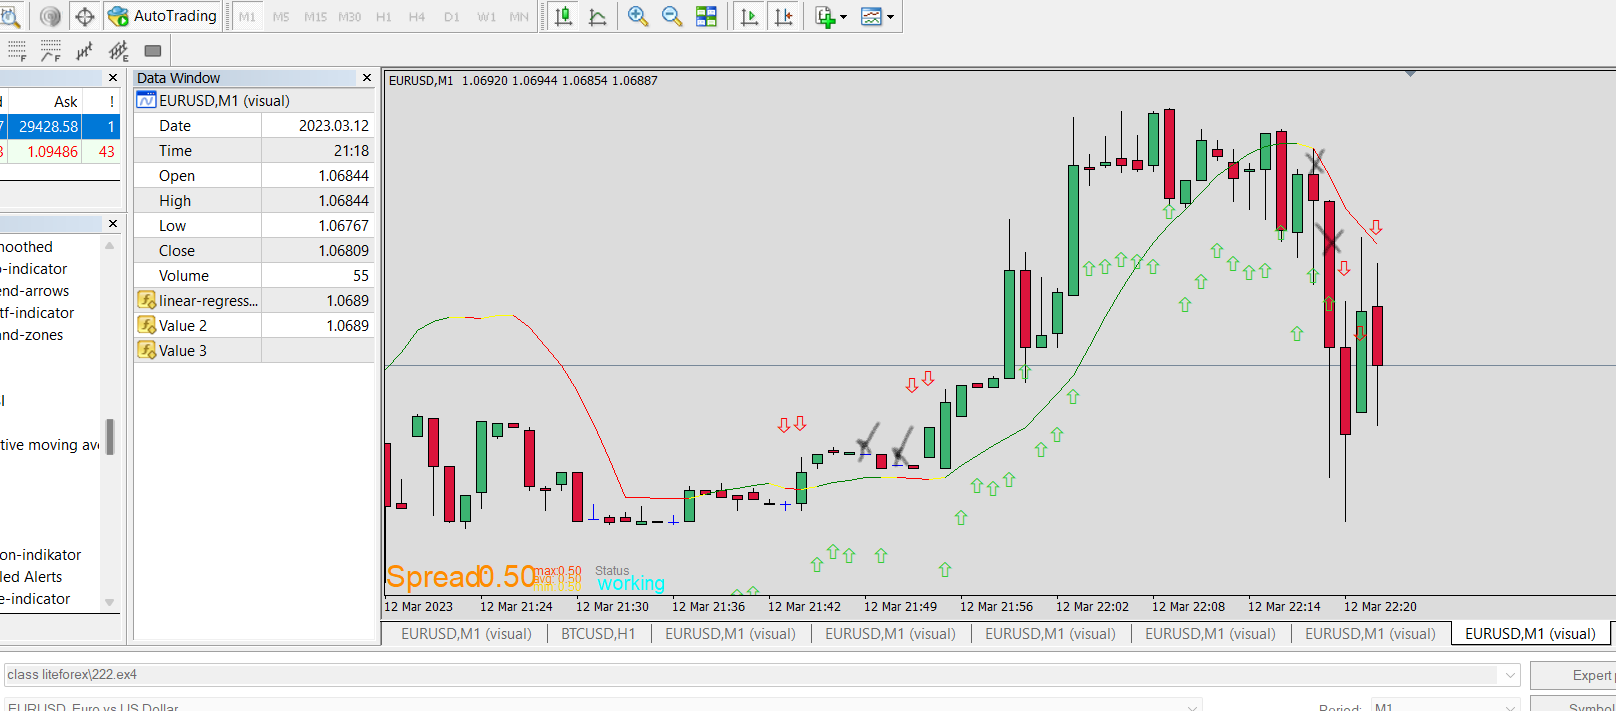Open the expert advisor file dropdown
The width and height of the screenshot is (1616, 711).
pyautogui.click(x=1510, y=675)
